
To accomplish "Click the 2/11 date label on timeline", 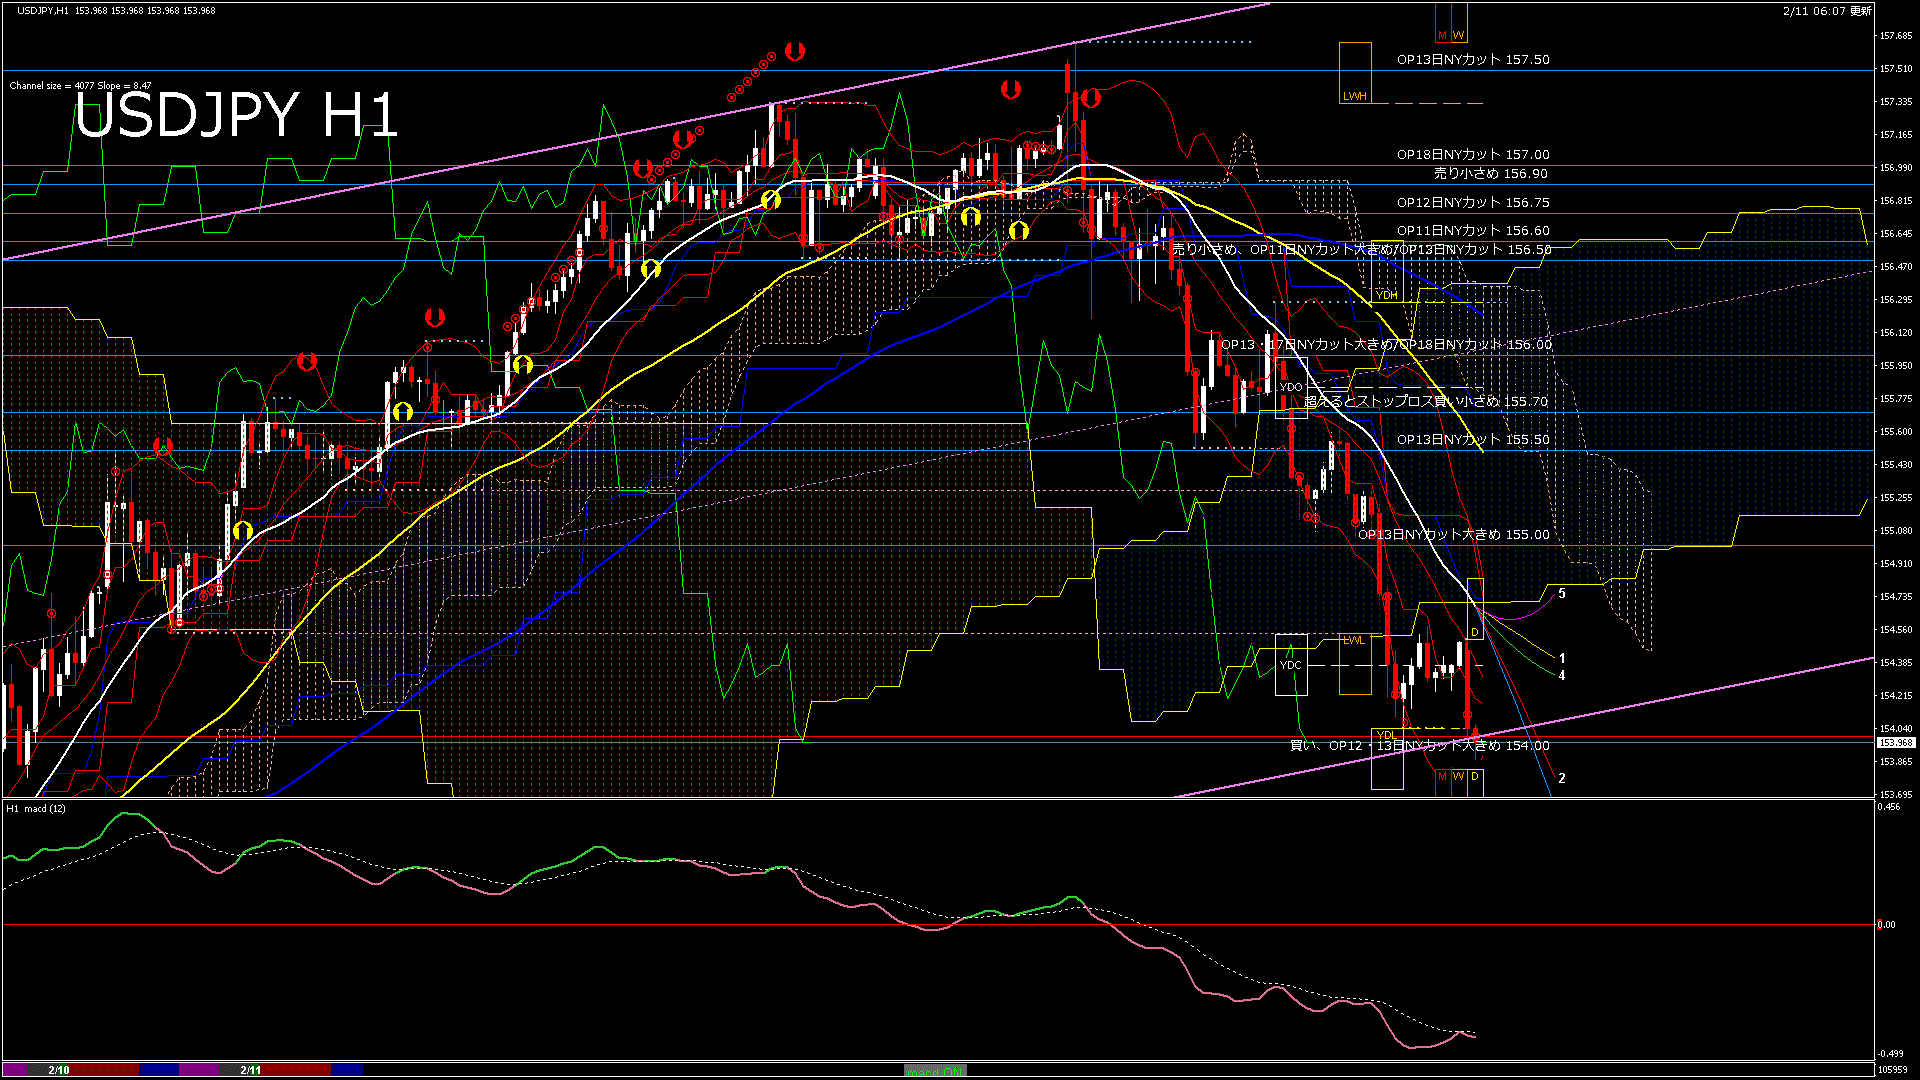I will pos(251,1070).
